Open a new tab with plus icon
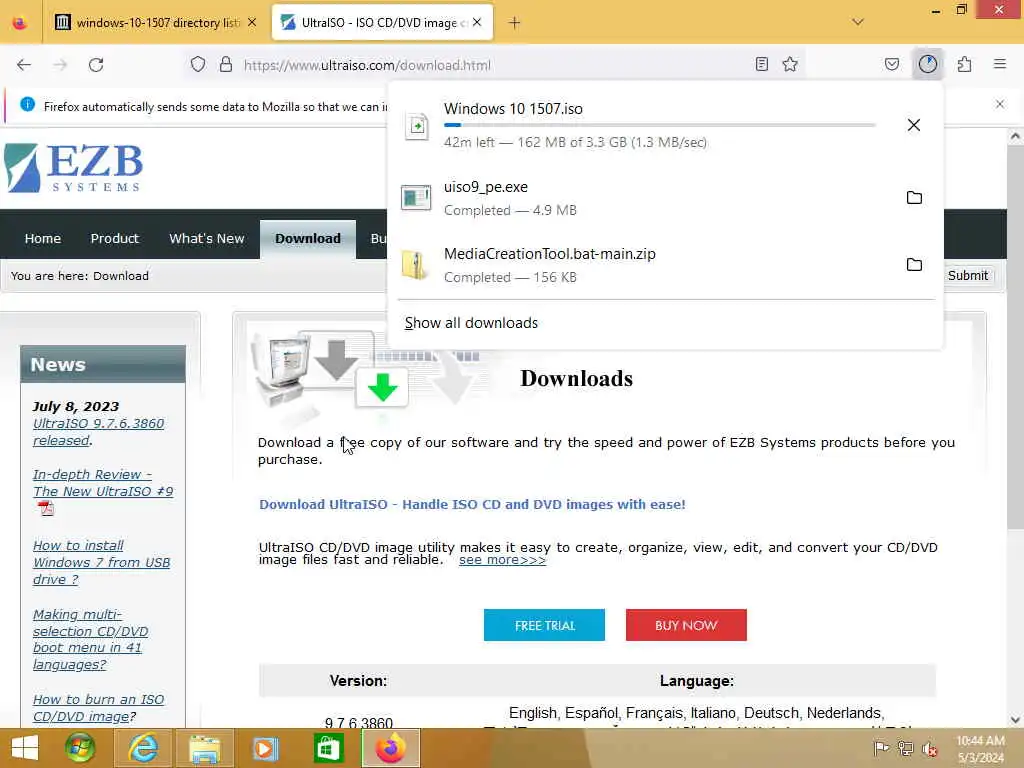 pos(515,23)
